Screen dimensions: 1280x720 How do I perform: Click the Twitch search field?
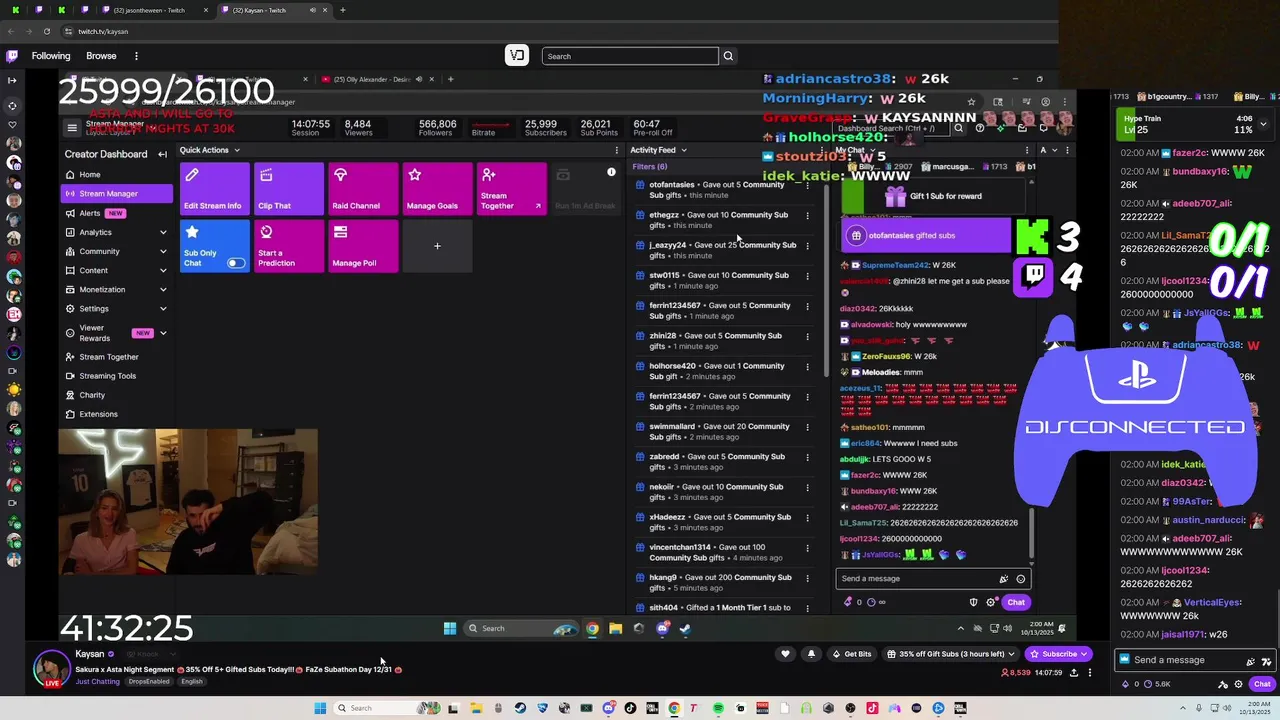(x=630, y=56)
